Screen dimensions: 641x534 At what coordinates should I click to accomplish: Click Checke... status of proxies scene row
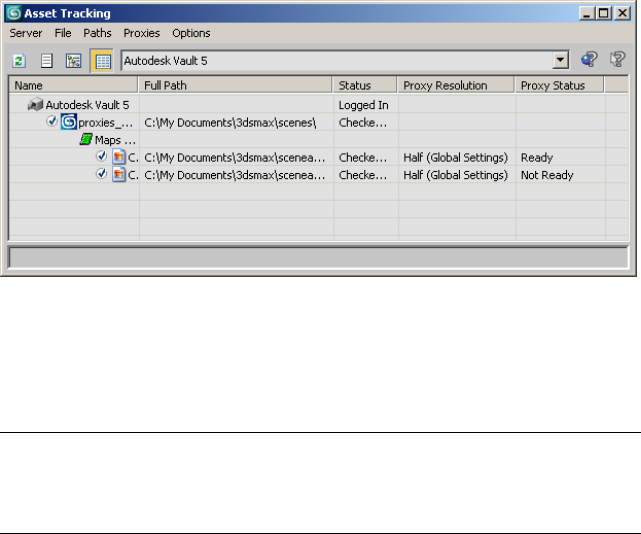(x=363, y=123)
